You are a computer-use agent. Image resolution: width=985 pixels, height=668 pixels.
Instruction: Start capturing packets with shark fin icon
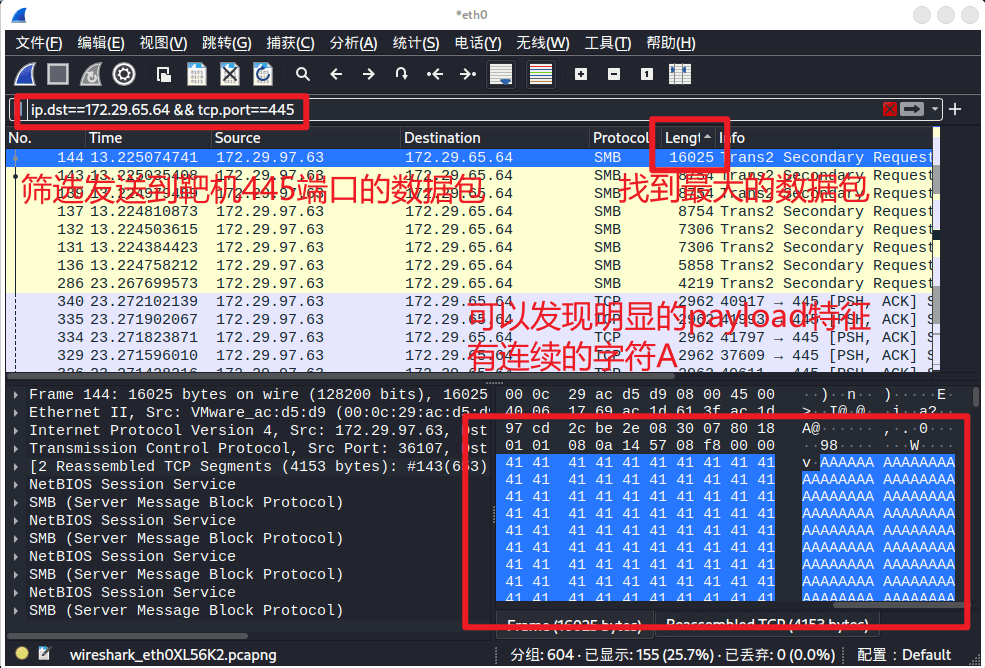(x=26, y=74)
